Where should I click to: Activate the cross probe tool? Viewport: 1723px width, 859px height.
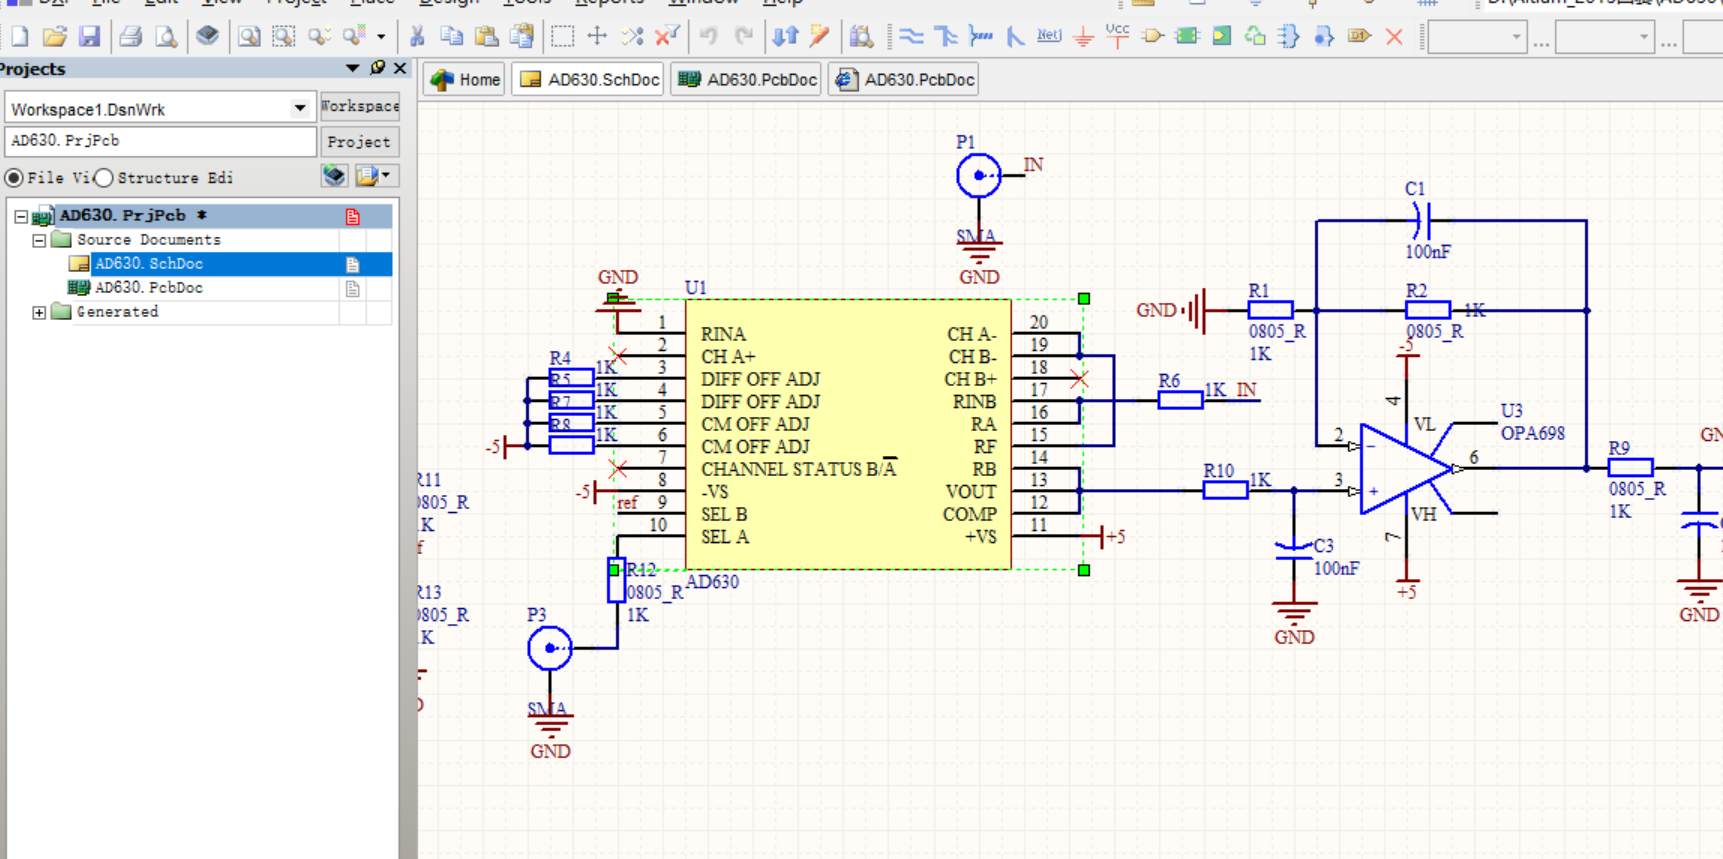click(820, 37)
